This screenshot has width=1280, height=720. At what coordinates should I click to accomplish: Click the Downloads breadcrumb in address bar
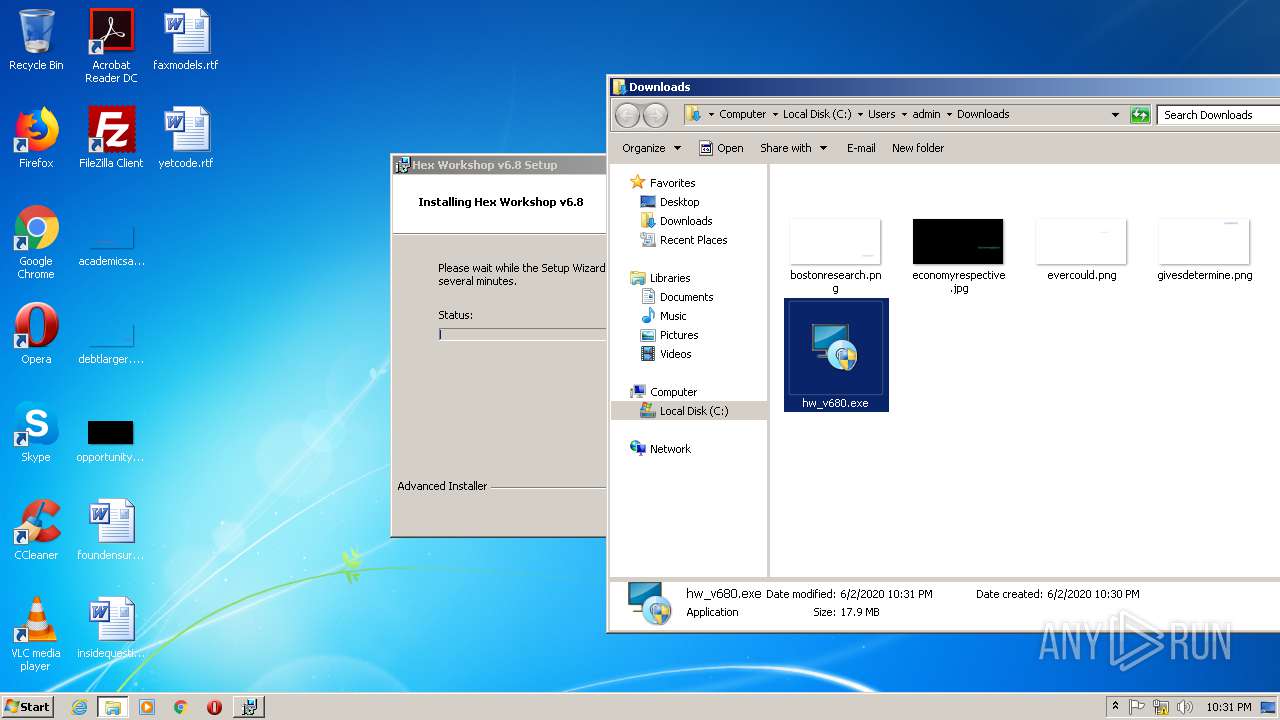(x=983, y=115)
